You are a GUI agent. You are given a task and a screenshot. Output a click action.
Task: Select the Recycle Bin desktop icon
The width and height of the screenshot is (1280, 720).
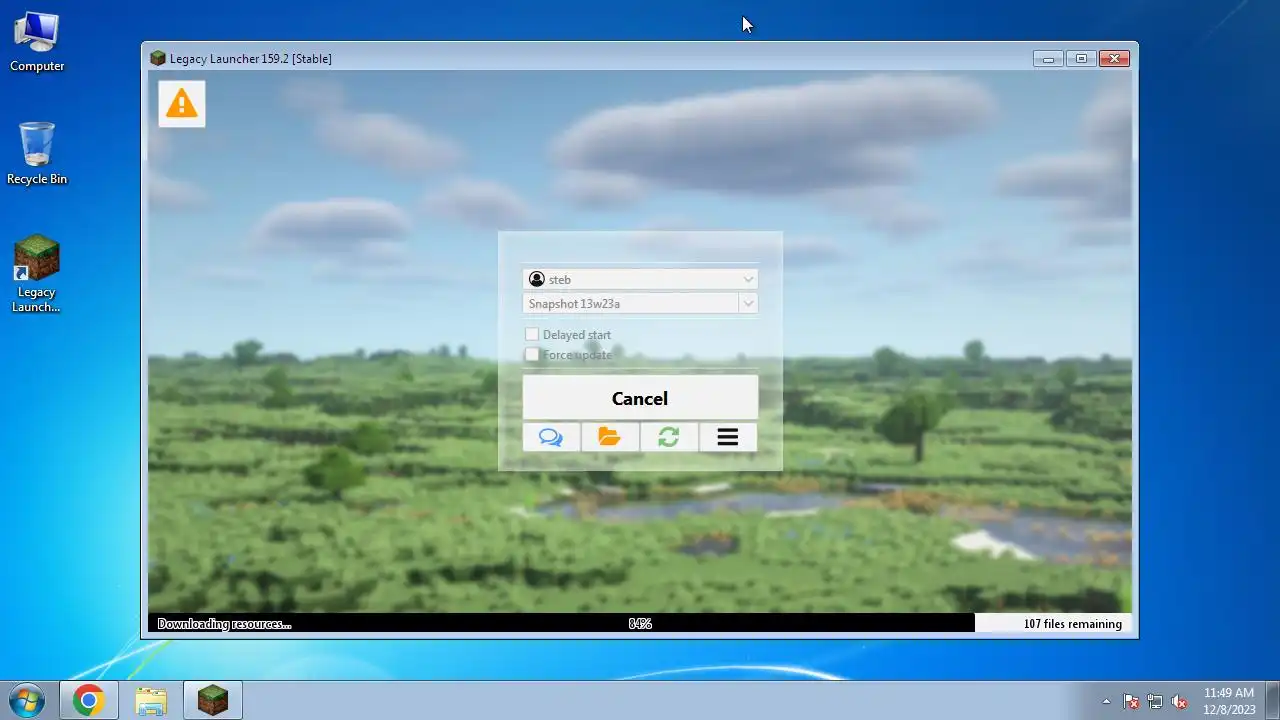pos(37,154)
